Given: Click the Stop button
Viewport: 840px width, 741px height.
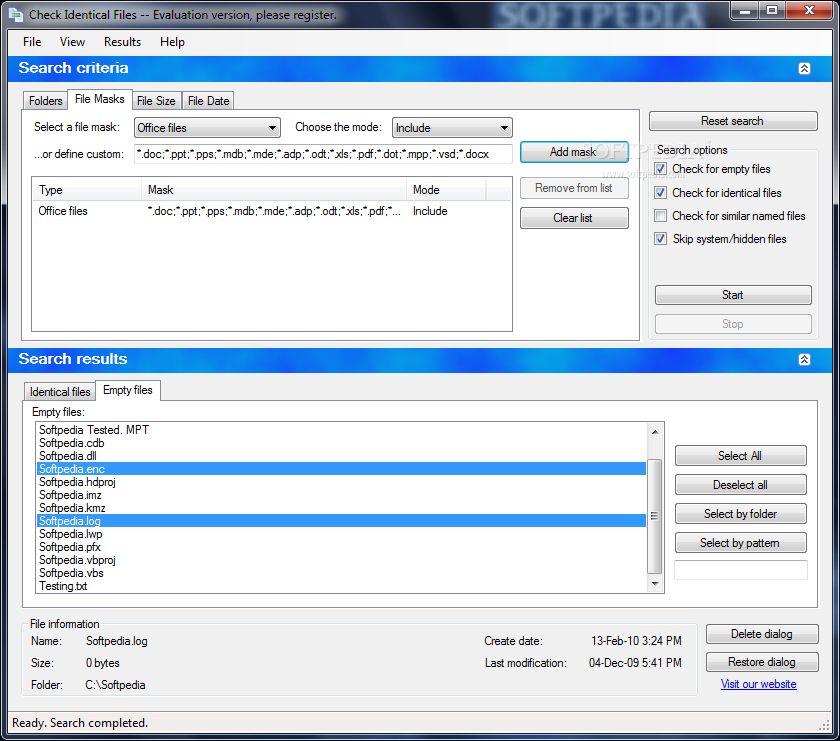Looking at the screenshot, I should [x=733, y=324].
